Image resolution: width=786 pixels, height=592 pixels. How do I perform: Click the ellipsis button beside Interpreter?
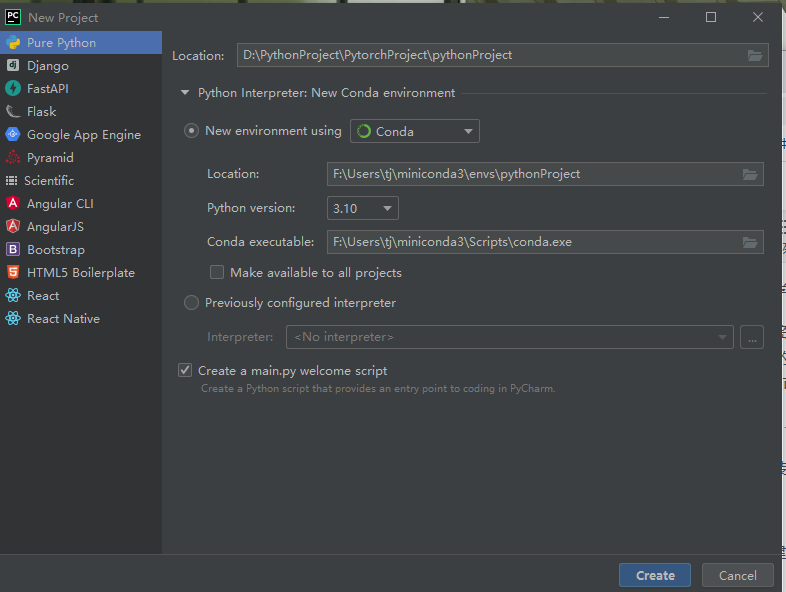coord(752,337)
